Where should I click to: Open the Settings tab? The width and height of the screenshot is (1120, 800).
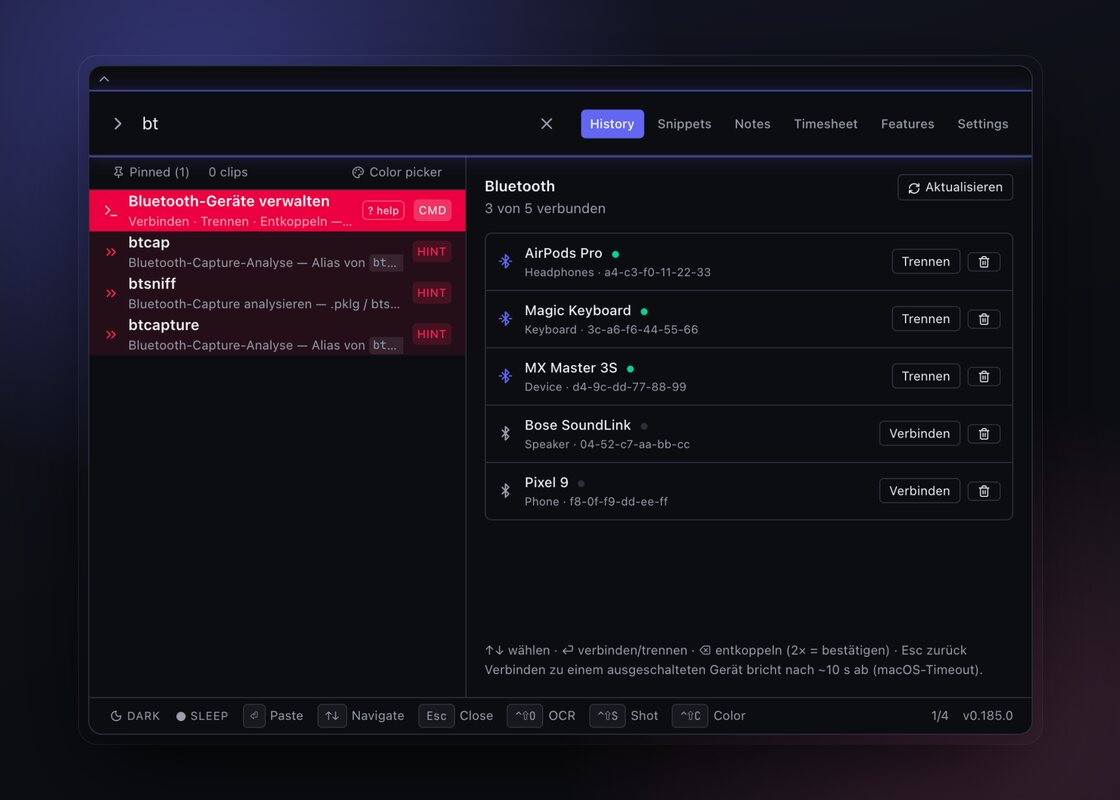(983, 124)
